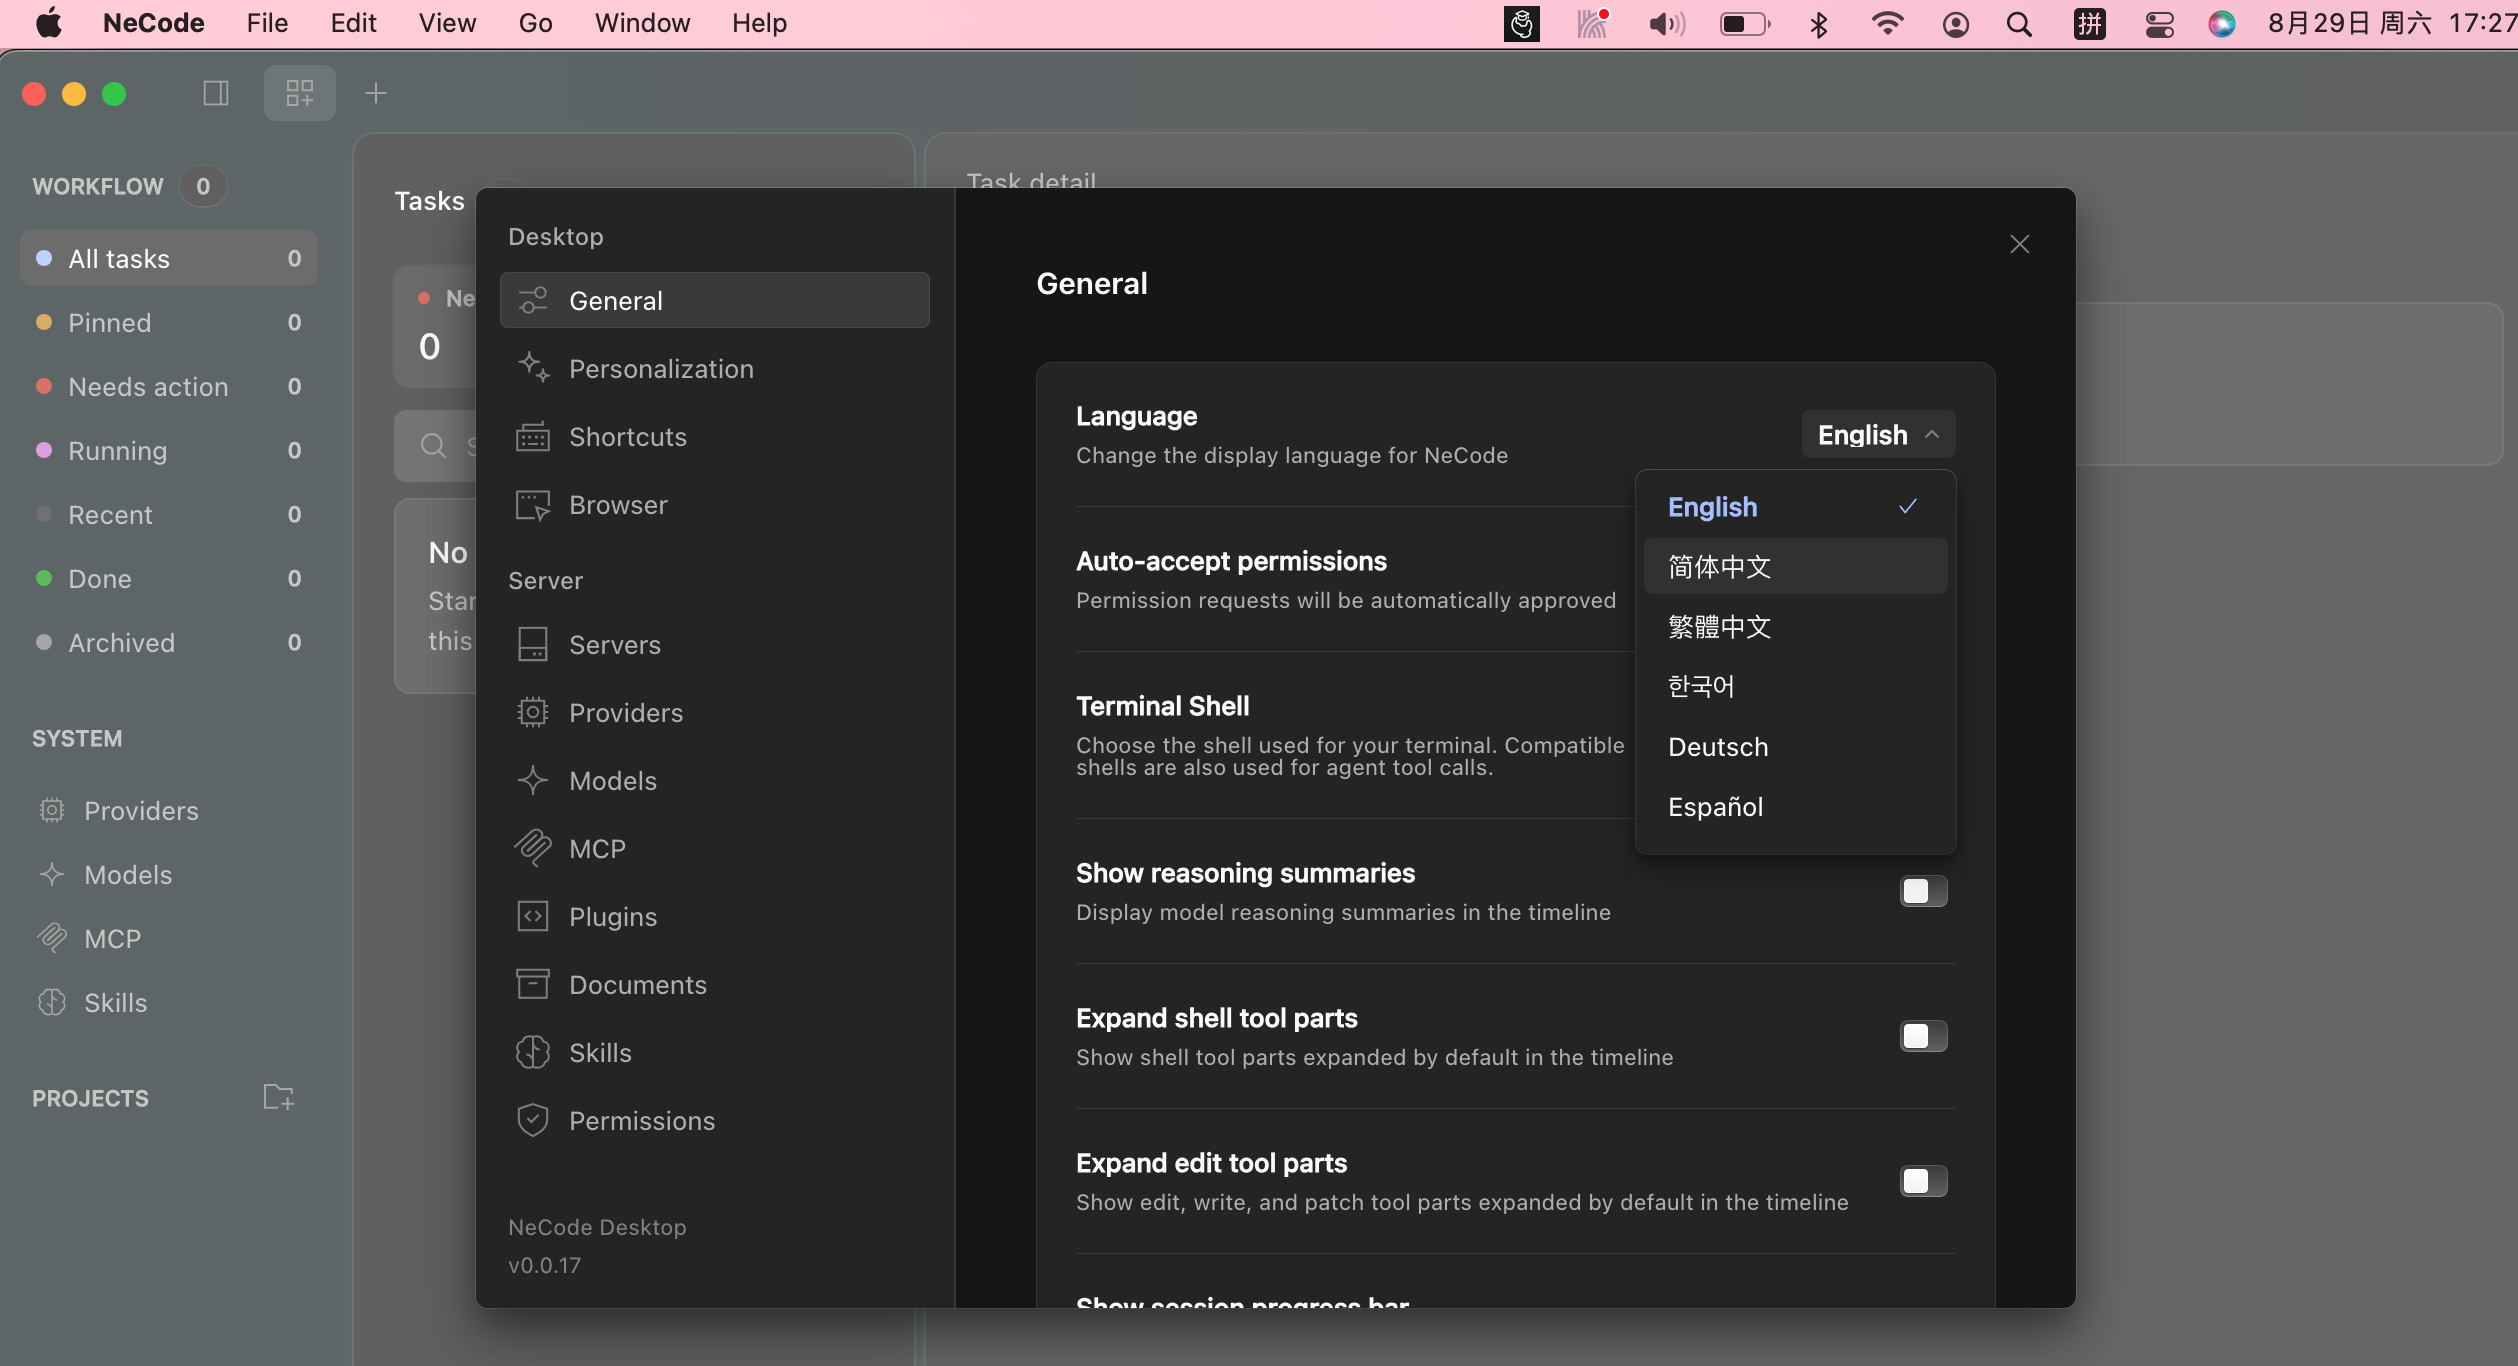This screenshot has height=1366, width=2518.
Task: Show Archived tasks in sidebar
Action: click(168, 642)
